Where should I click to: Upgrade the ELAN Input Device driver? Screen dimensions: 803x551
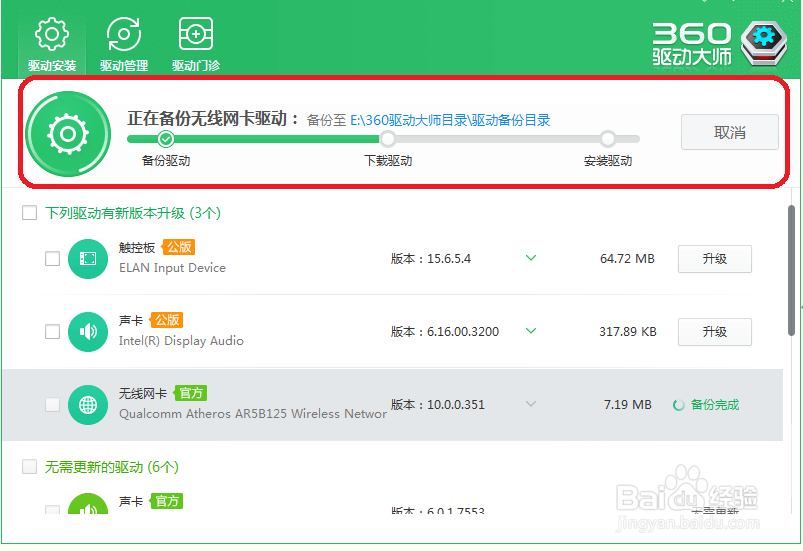tap(715, 259)
